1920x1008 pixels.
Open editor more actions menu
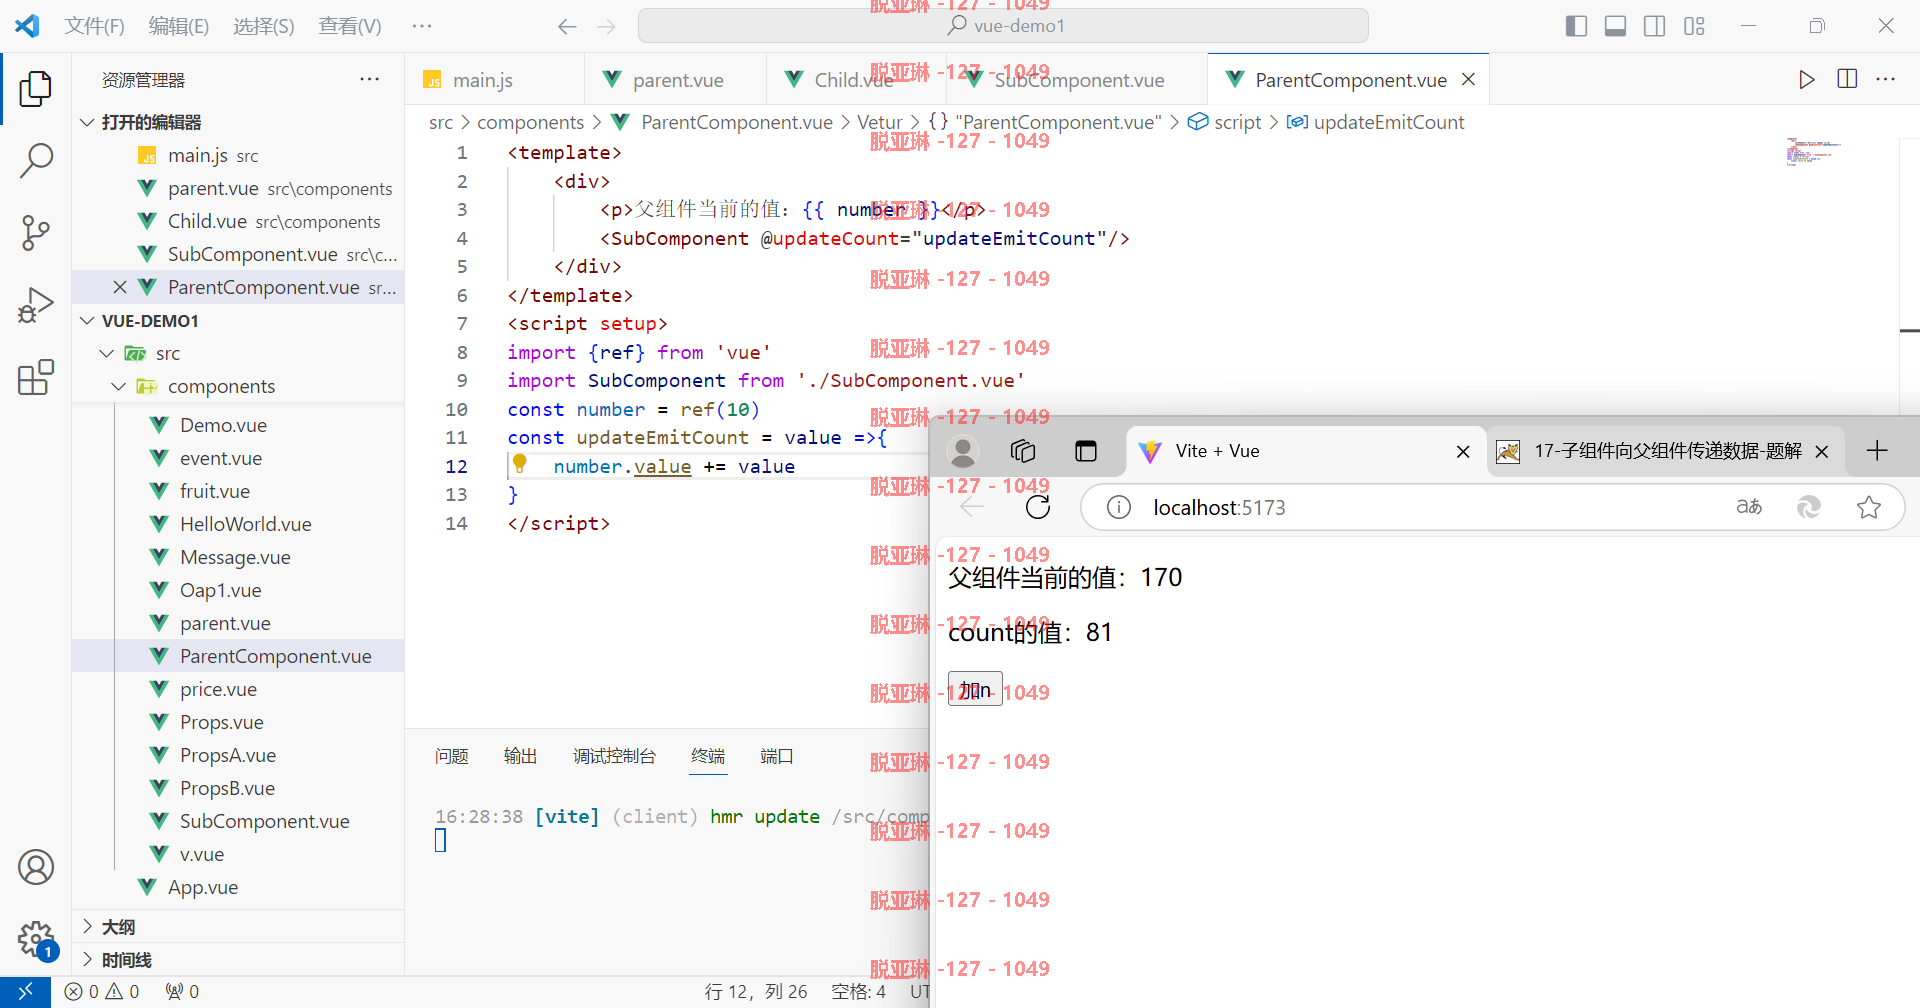[1886, 79]
